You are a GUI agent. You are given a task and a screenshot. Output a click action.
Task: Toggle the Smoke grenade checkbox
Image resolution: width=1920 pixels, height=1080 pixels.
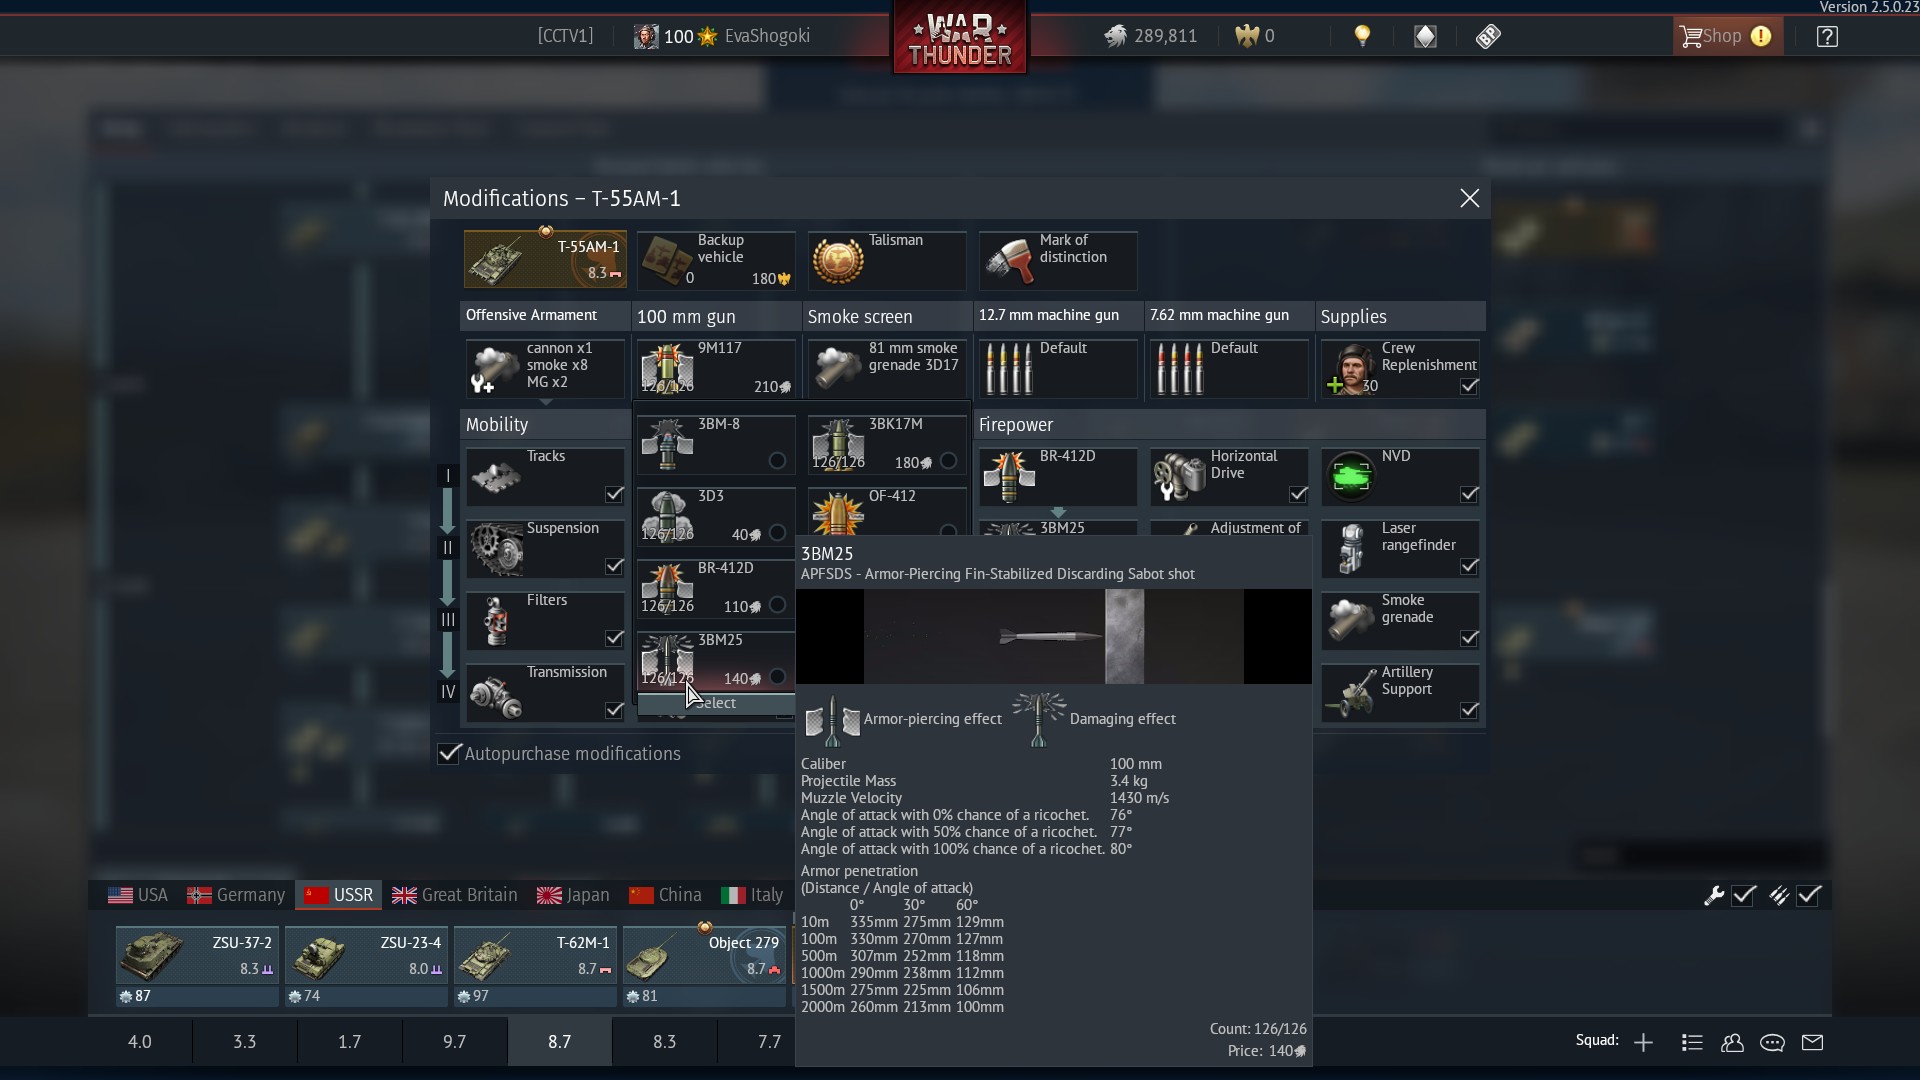[1469, 638]
